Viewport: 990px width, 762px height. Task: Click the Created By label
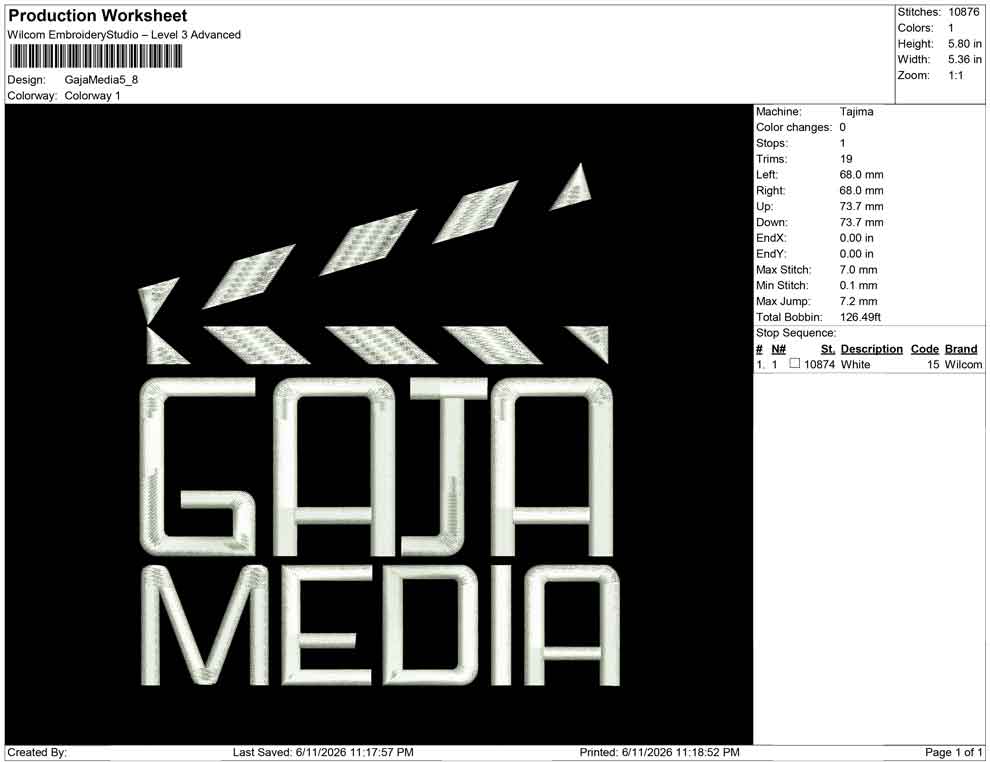point(37,753)
